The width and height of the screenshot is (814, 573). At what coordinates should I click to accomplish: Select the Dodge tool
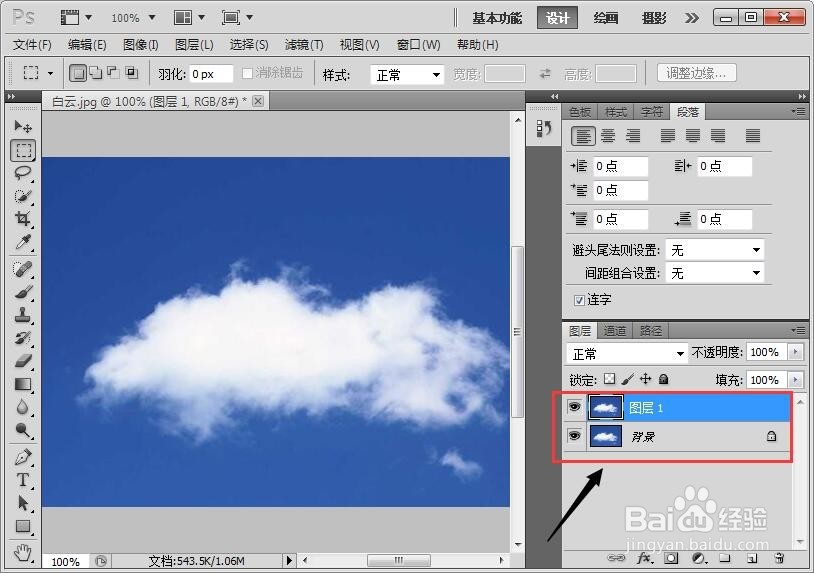coord(23,430)
